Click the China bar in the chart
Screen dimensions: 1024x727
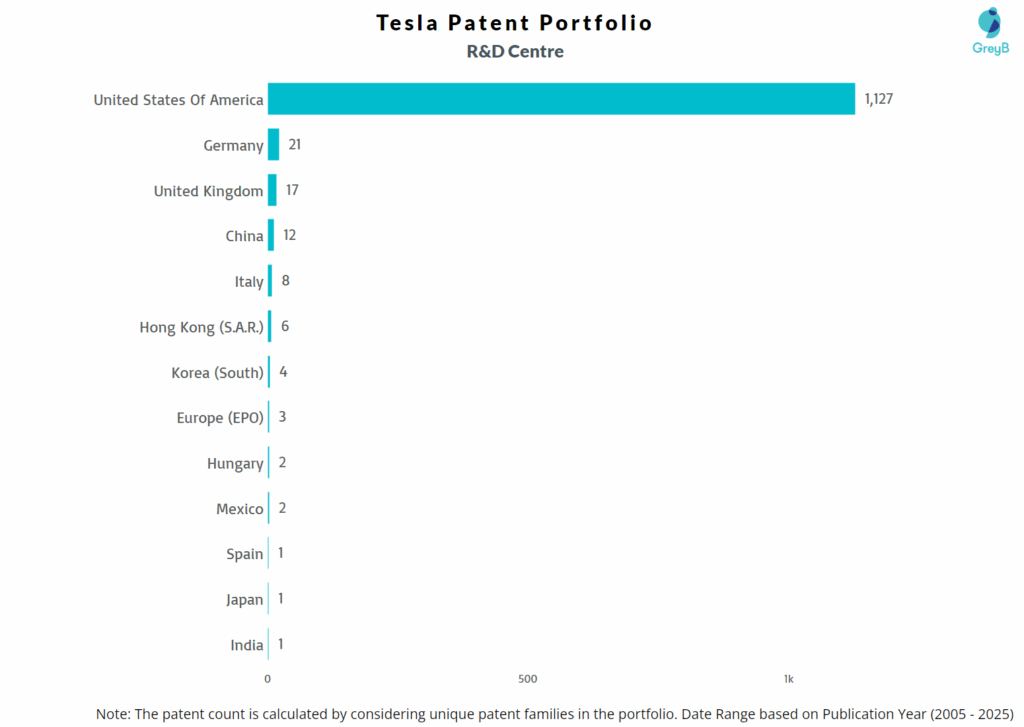[x=271, y=236]
